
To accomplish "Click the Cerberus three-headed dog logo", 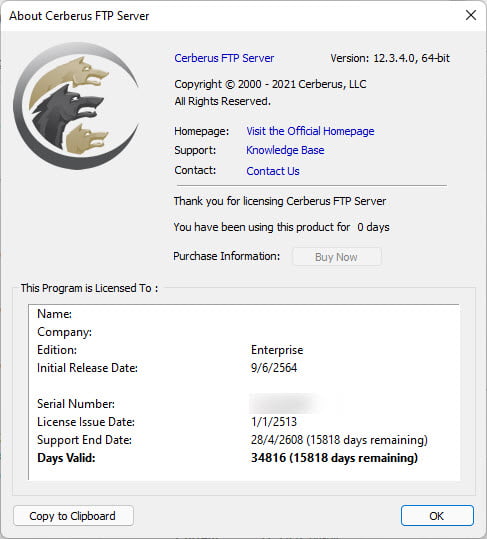I will [76, 106].
